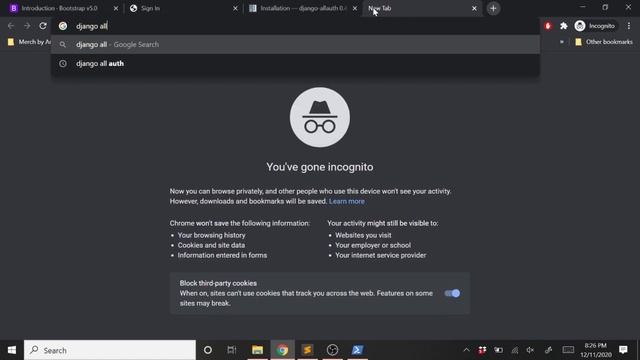The width and height of the screenshot is (640, 360).
Task: Open Sublime Text from taskbar
Action: pos(307,350)
